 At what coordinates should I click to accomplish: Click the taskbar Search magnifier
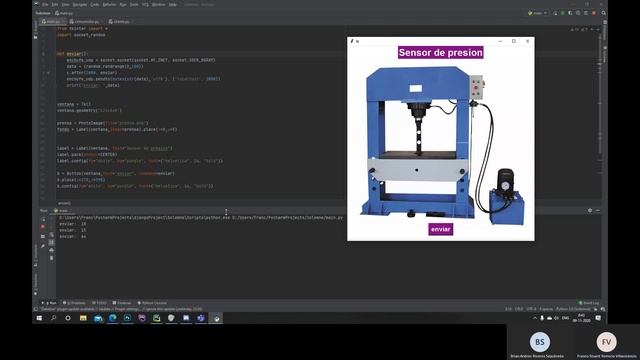[x=53, y=318]
